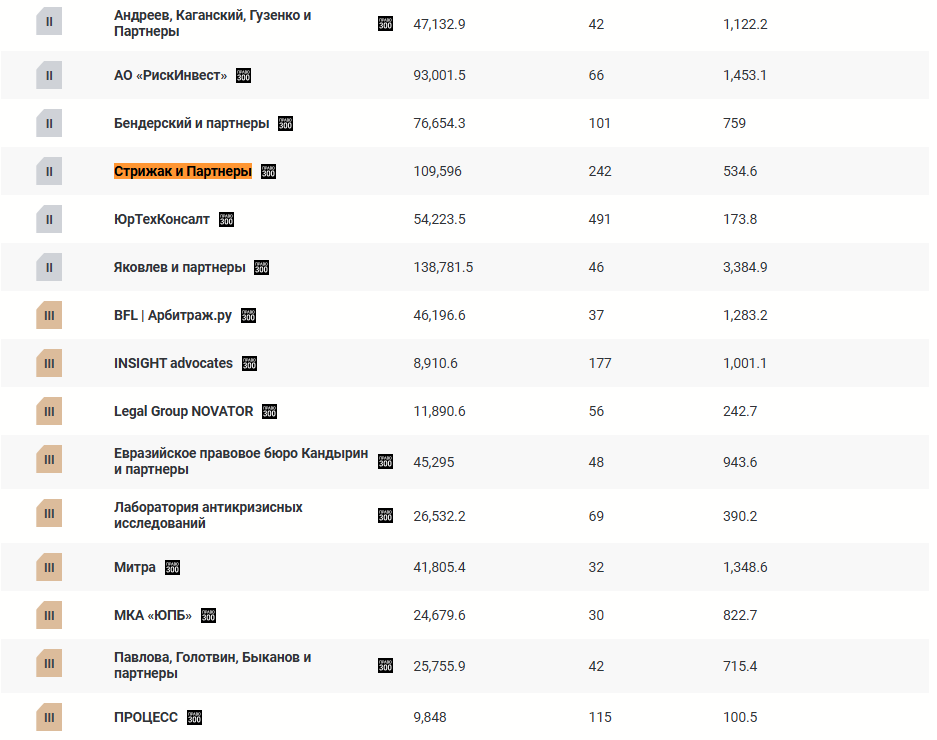The image size is (937, 740).
Task: Click the Право 300 badge next to ЮрТехКонсалт
Action: point(226,219)
